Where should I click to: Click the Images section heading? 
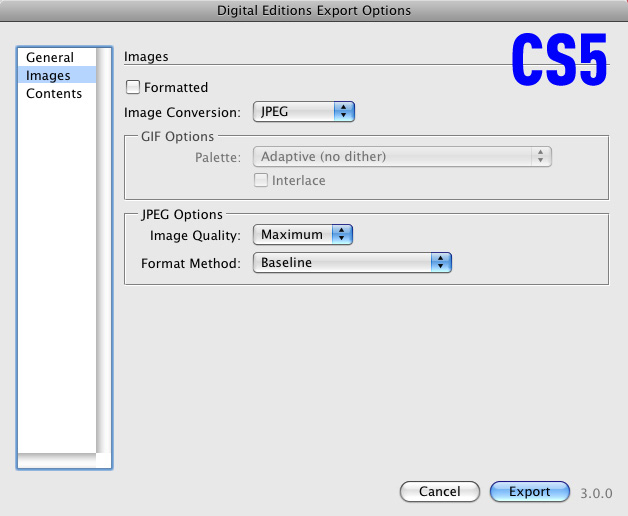(x=146, y=56)
